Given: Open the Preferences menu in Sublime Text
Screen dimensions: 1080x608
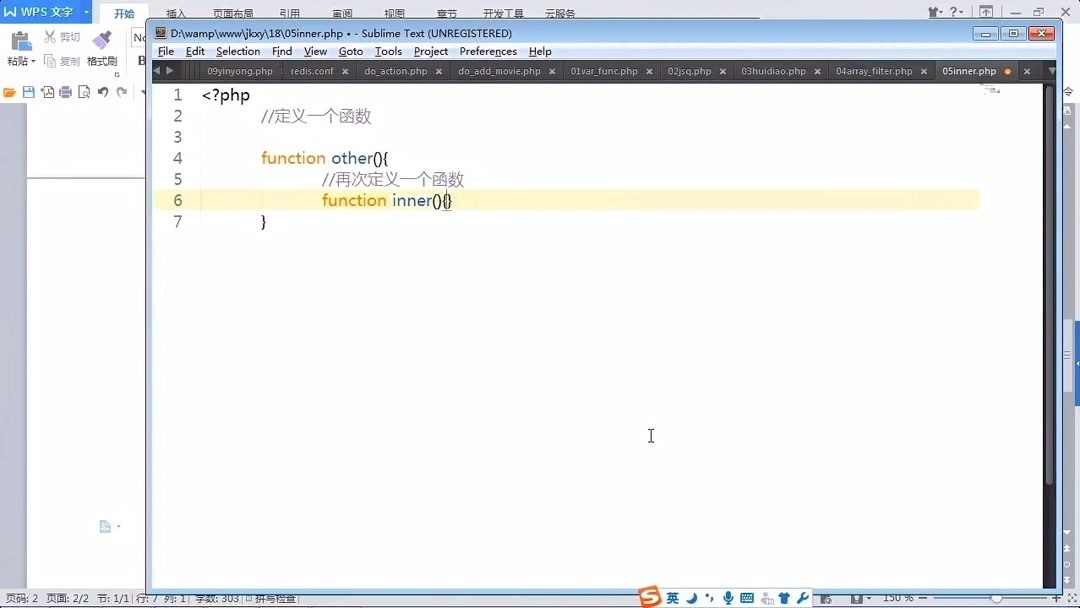Looking at the screenshot, I should click(488, 51).
